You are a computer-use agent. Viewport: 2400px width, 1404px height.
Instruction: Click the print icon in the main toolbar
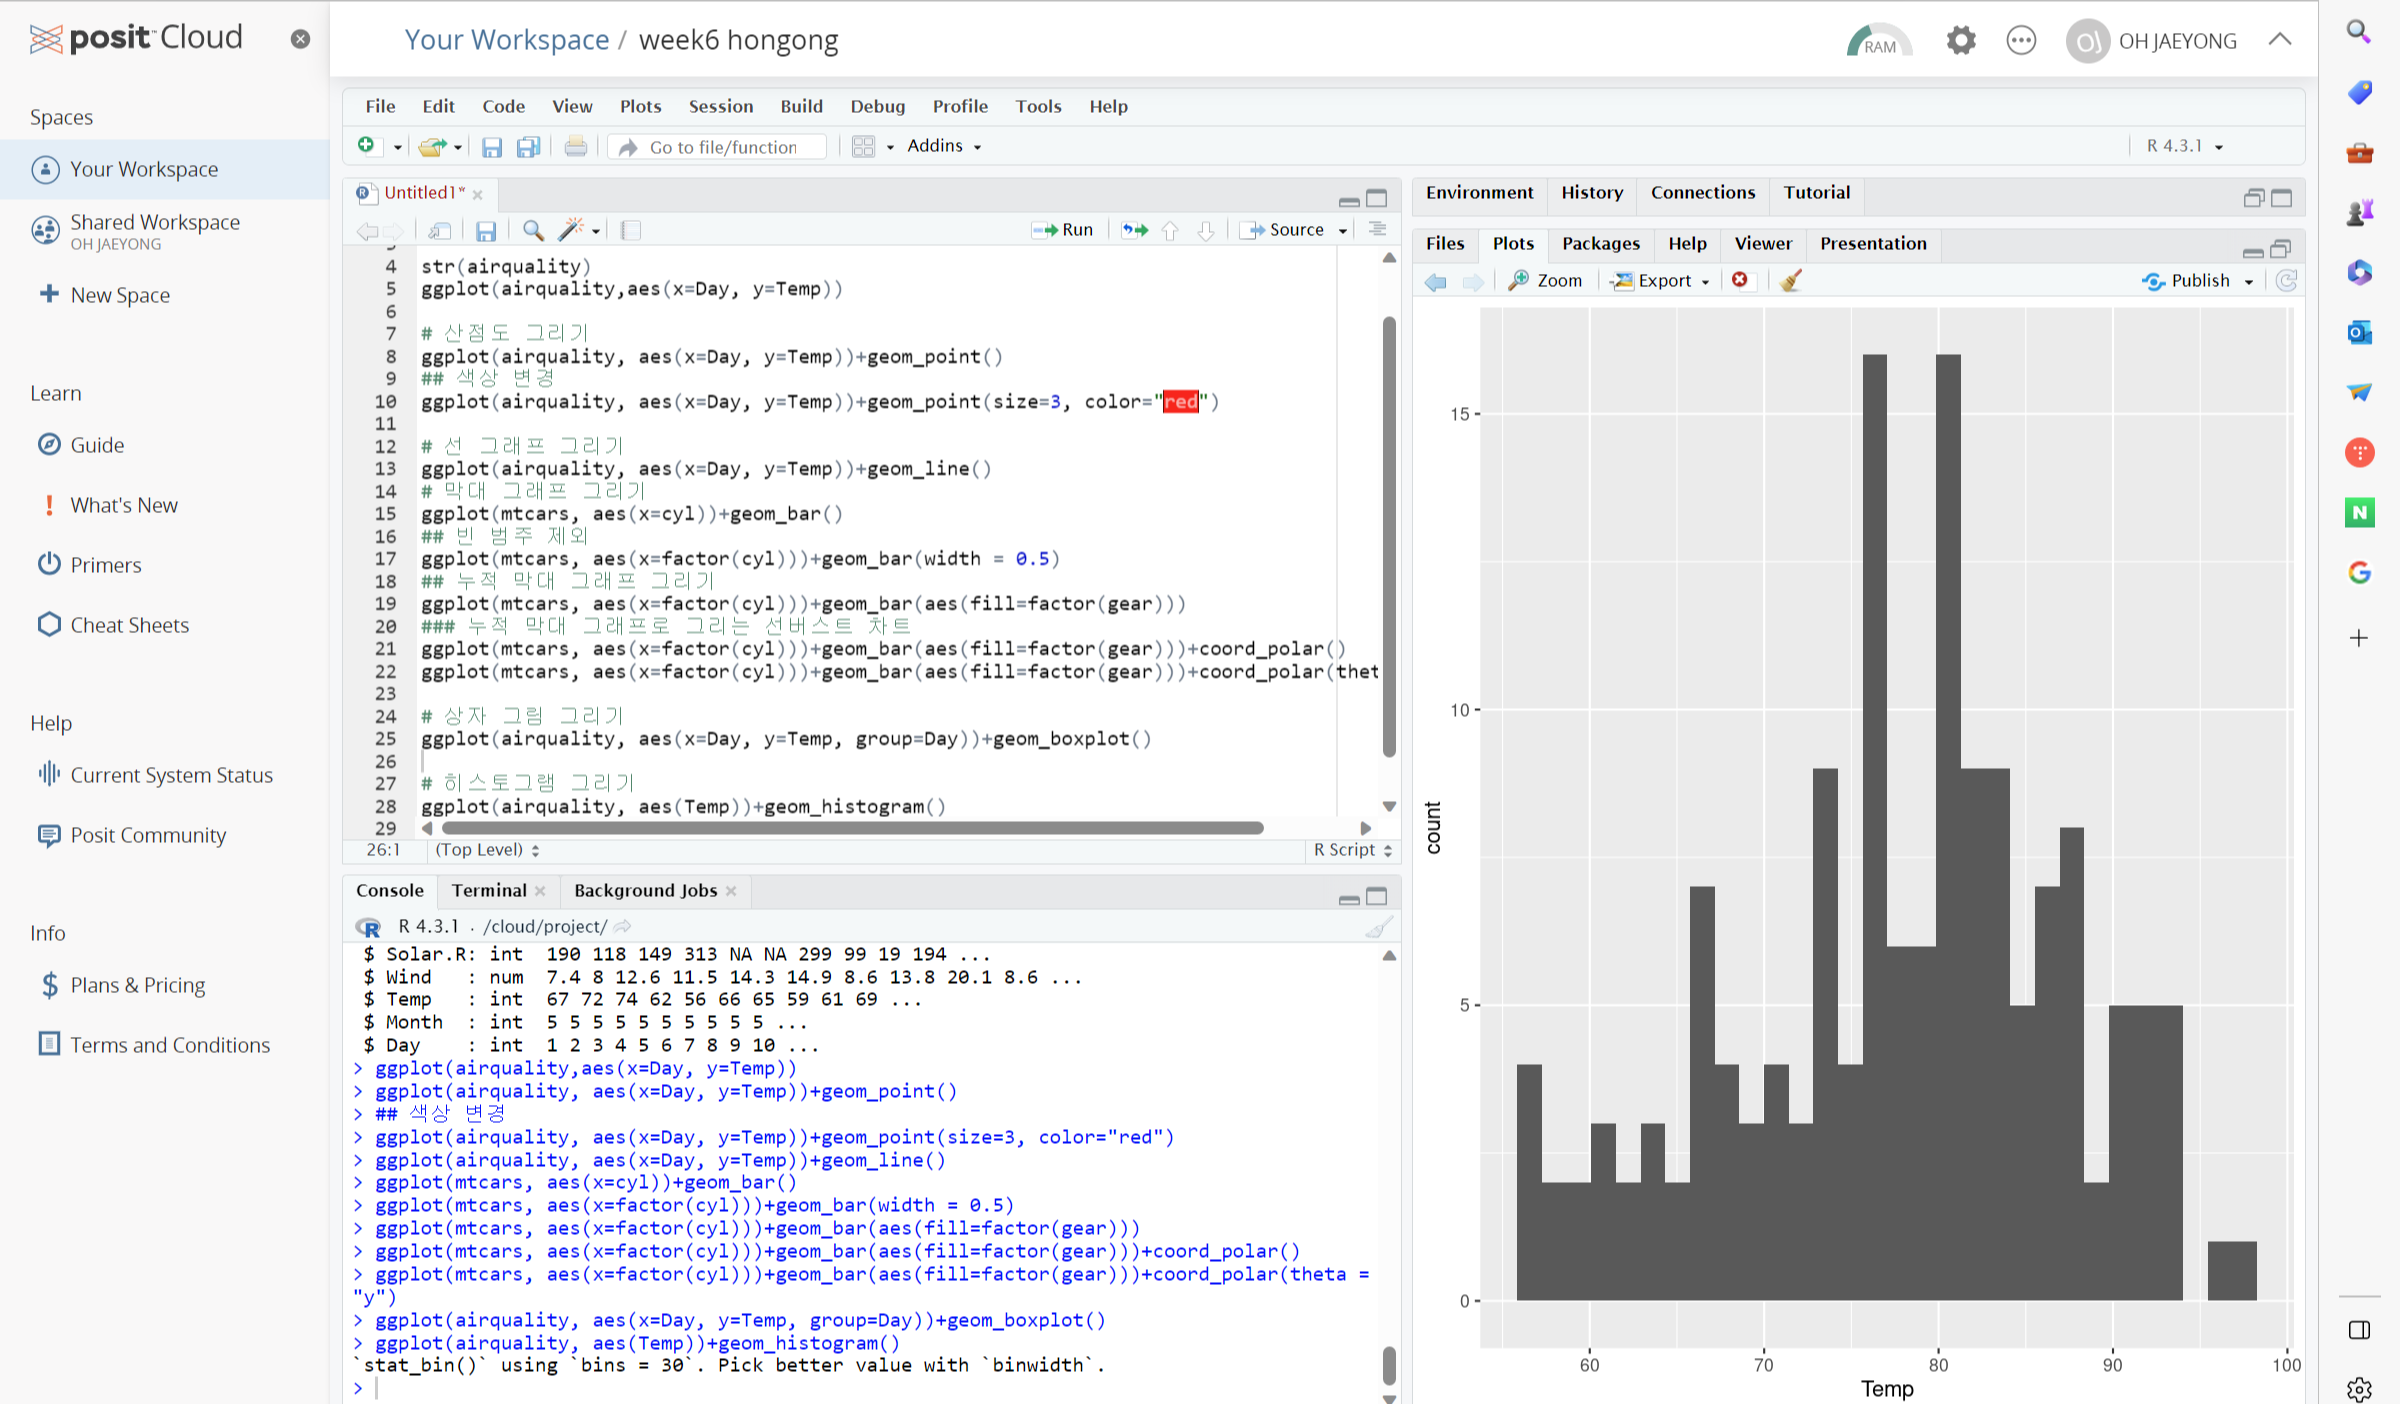575,147
